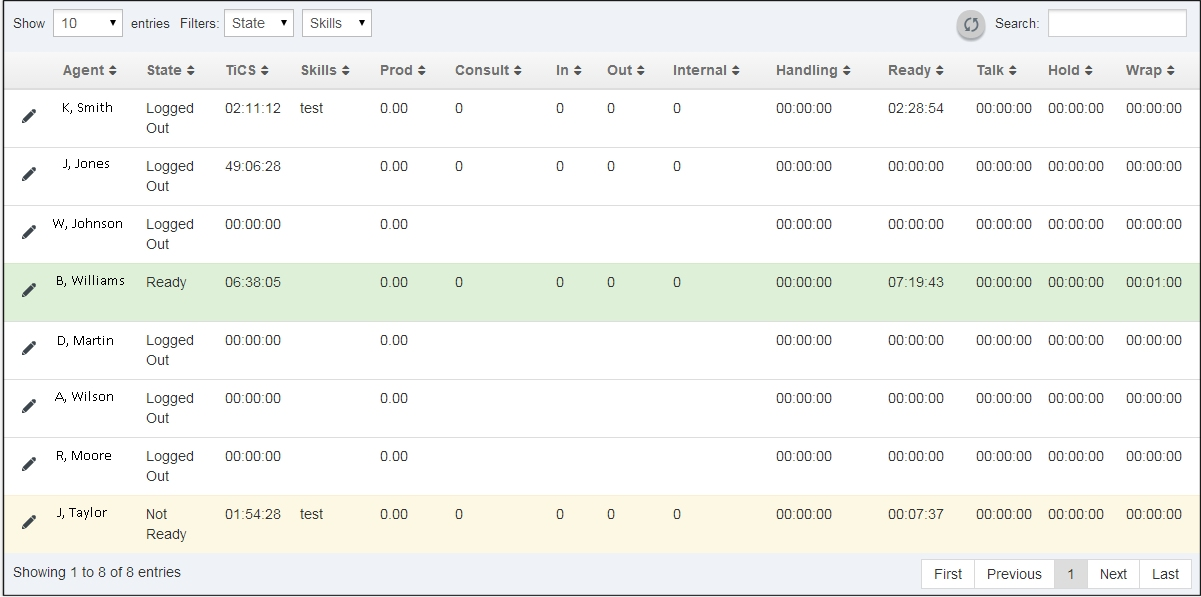Screen dimensions: 1201x597
Task: Click the circular refresh icon near Search
Action: 970,25
